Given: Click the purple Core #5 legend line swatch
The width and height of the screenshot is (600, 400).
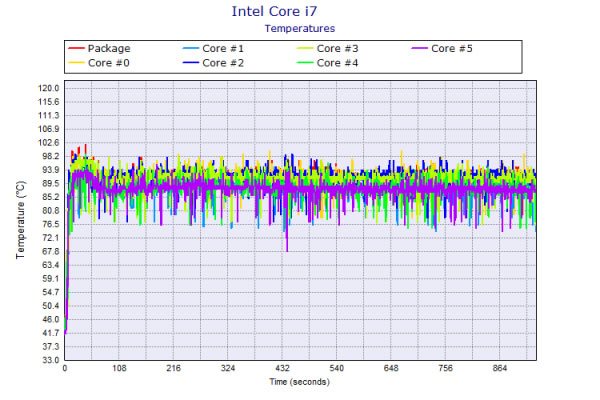Looking at the screenshot, I should (419, 49).
